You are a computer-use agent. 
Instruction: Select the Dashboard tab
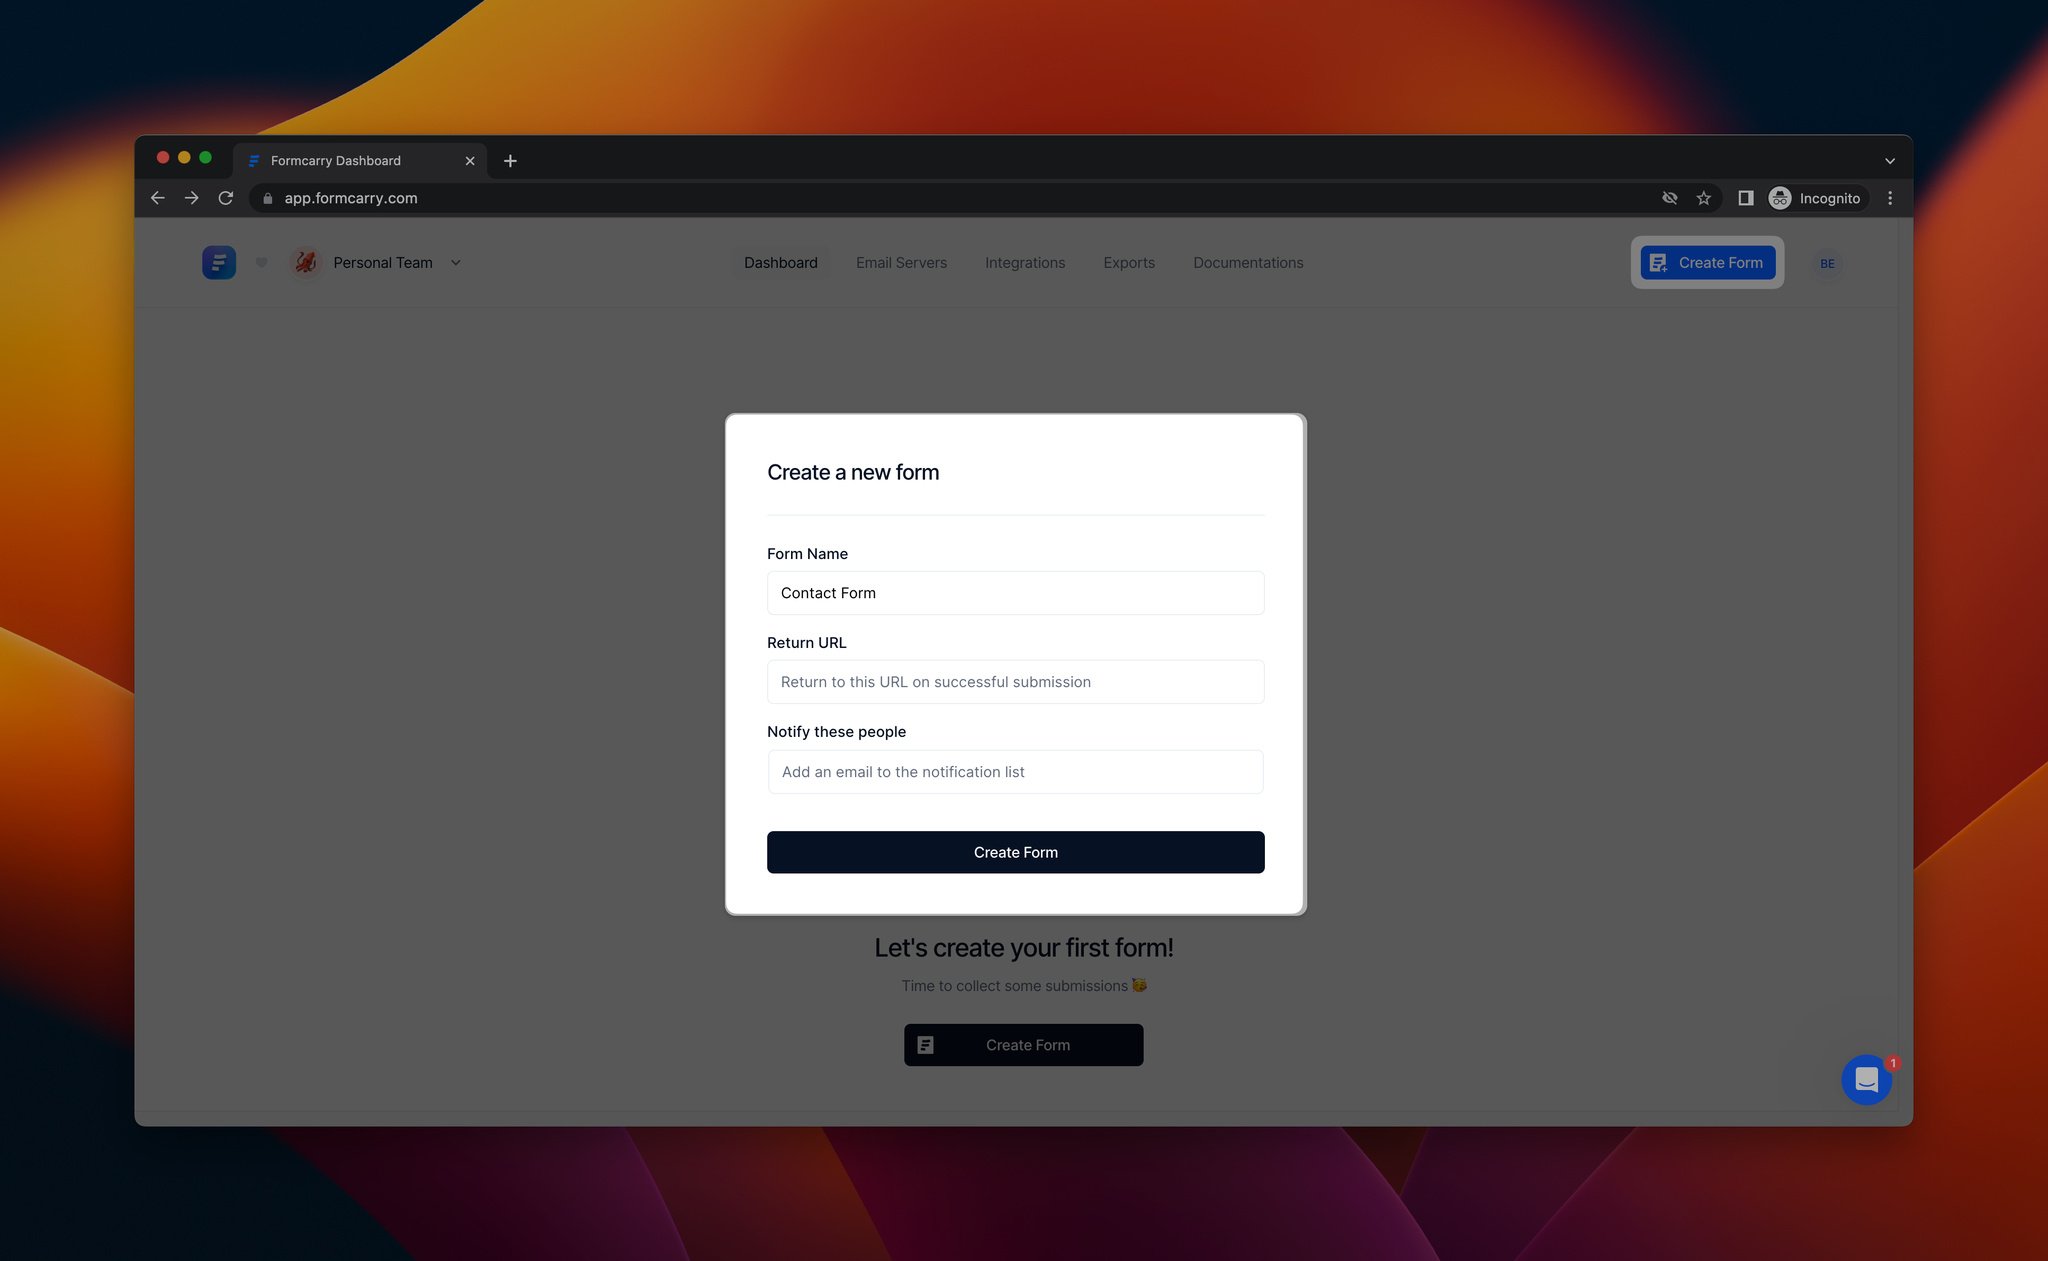pos(780,262)
